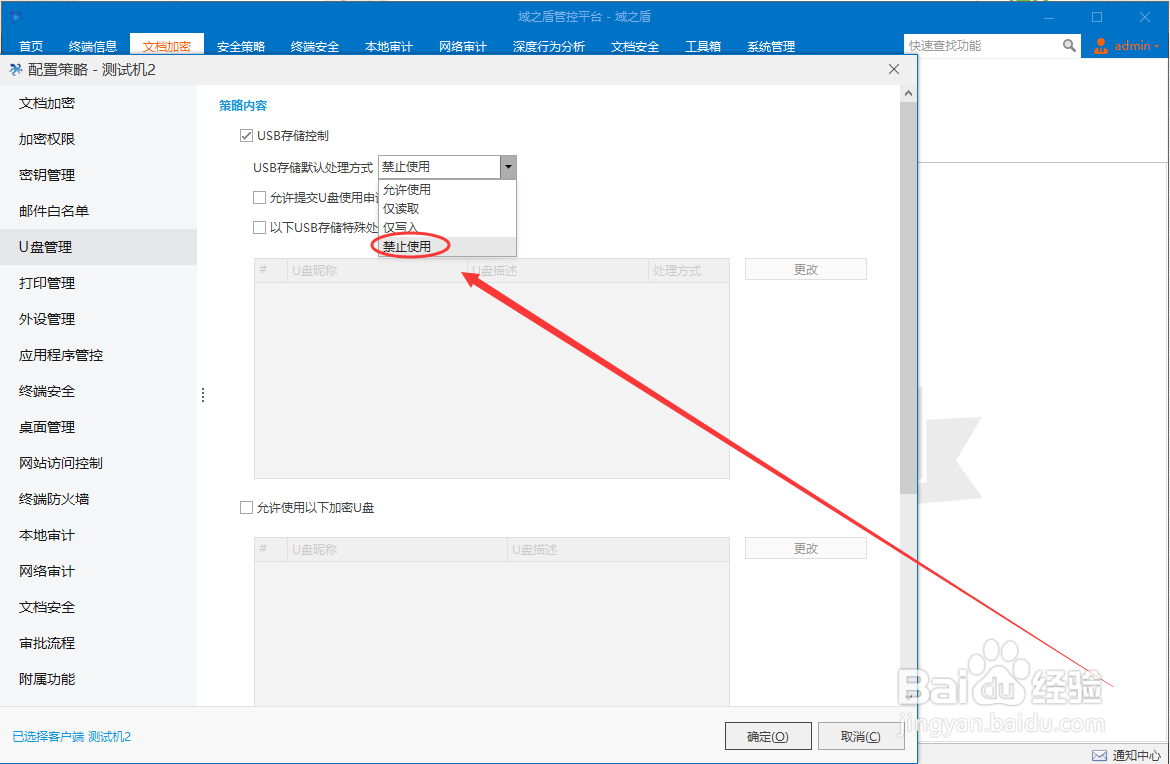Click the sidebar splitter dots handle
1170x764 pixels.
[x=203, y=395]
